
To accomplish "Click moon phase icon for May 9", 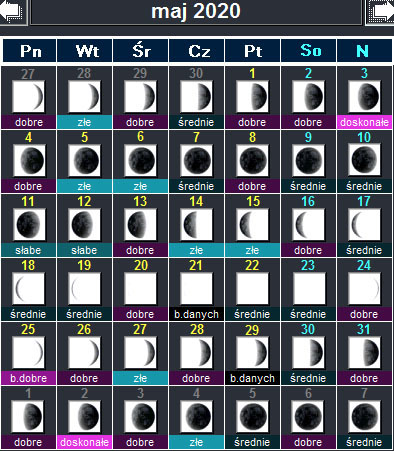I will tap(308, 160).
